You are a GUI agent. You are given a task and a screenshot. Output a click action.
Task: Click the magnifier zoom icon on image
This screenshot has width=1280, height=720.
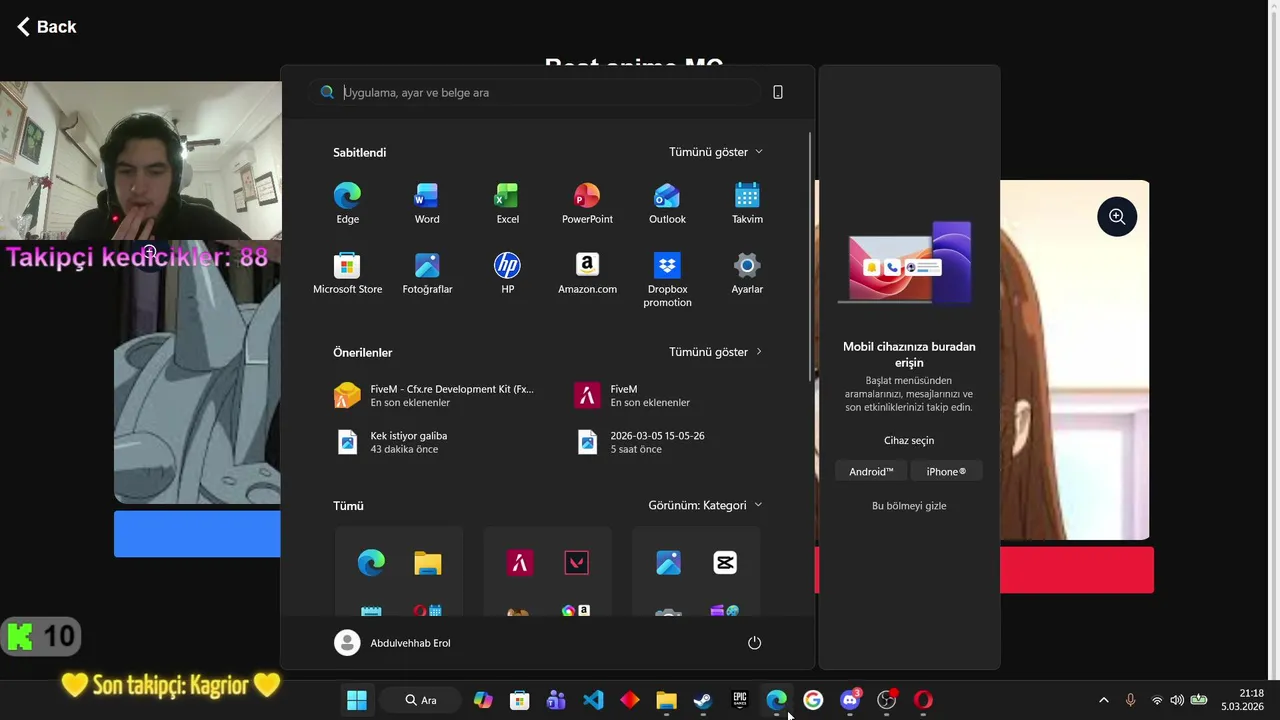[1117, 217]
